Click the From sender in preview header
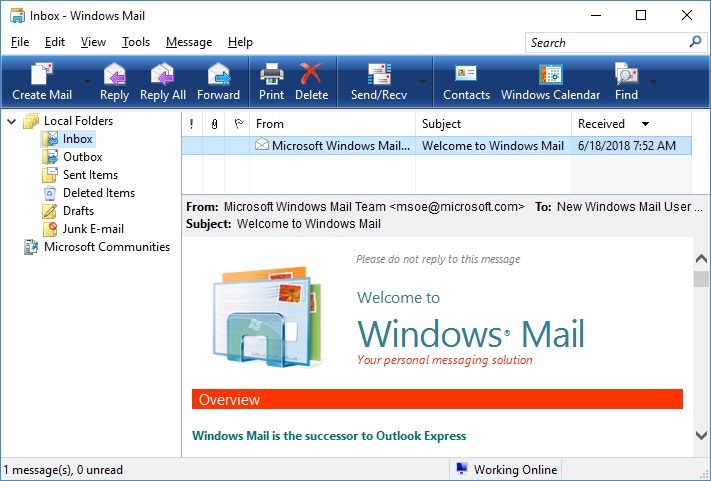The image size is (711, 481). pyautogui.click(x=374, y=207)
